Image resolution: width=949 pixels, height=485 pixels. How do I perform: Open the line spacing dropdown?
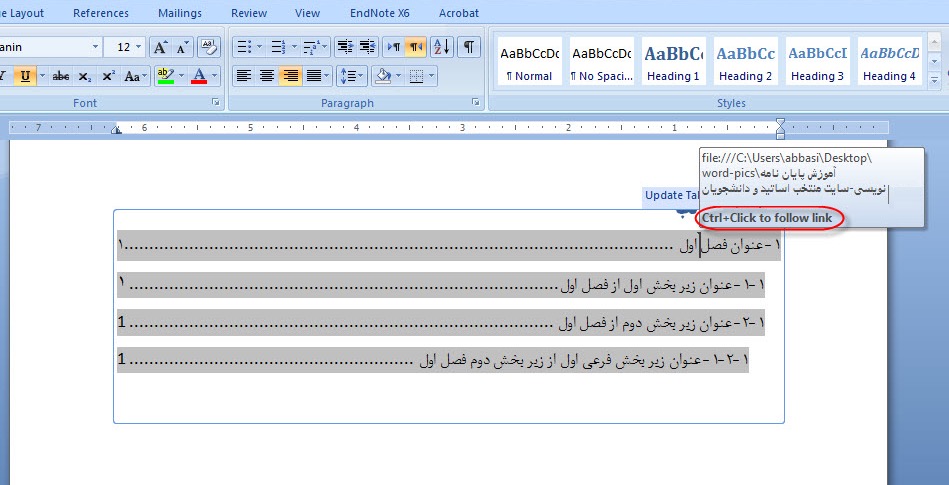pyautogui.click(x=349, y=76)
